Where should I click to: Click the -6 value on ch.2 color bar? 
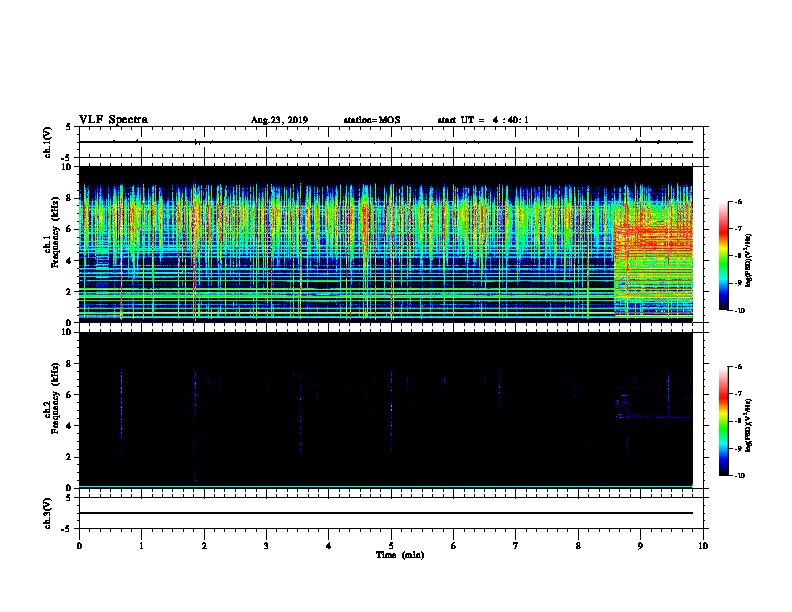coord(738,367)
